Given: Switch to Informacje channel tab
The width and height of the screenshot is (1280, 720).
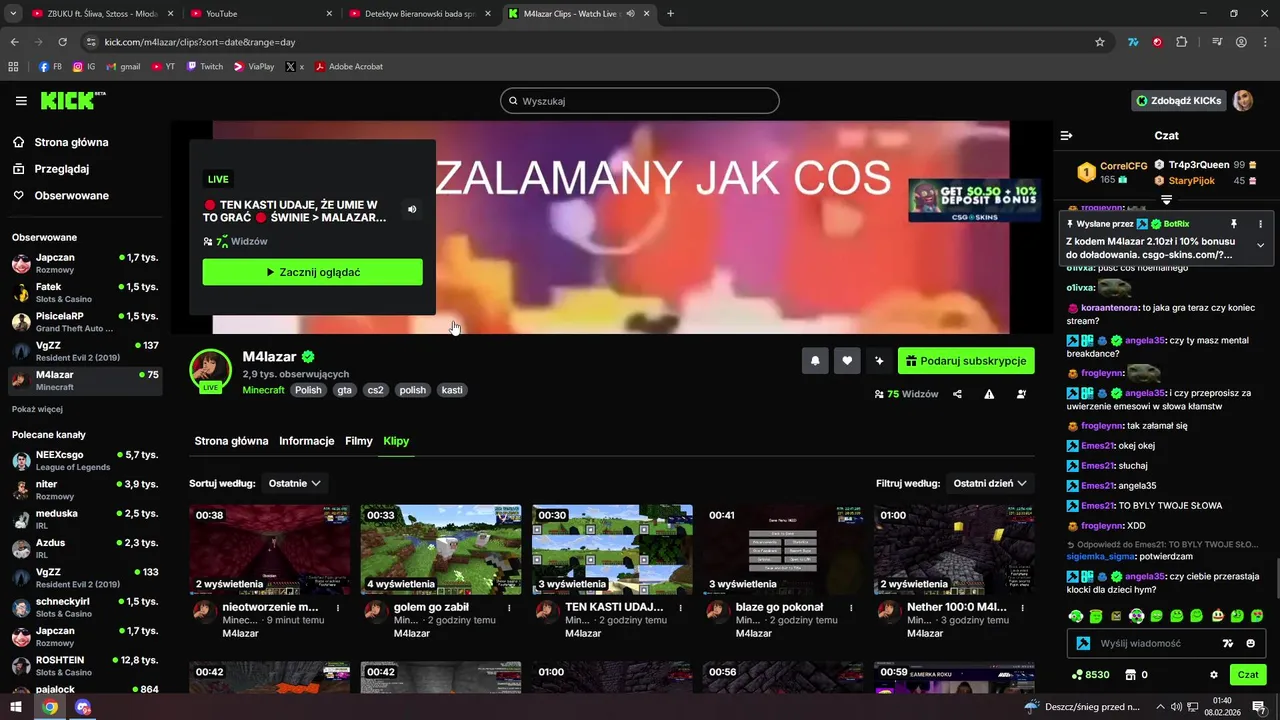Looking at the screenshot, I should click(x=307, y=441).
